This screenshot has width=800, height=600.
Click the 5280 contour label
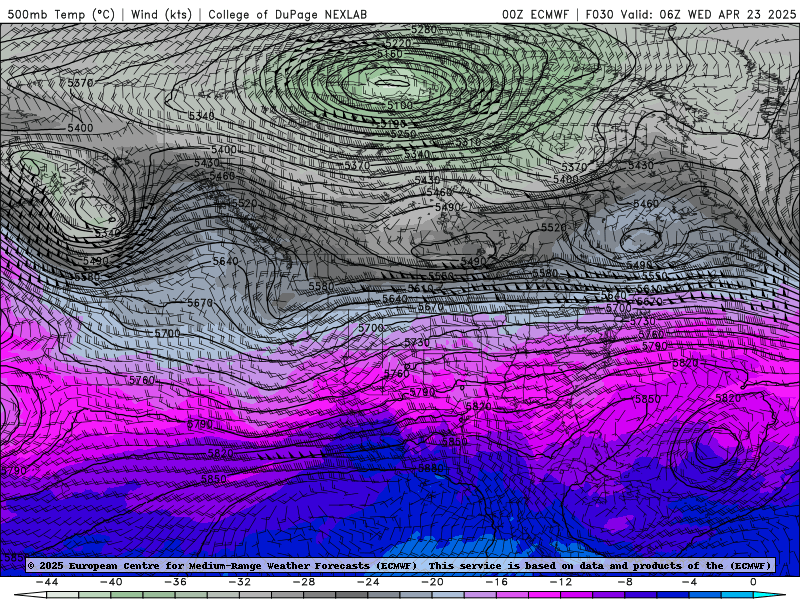pos(424,30)
